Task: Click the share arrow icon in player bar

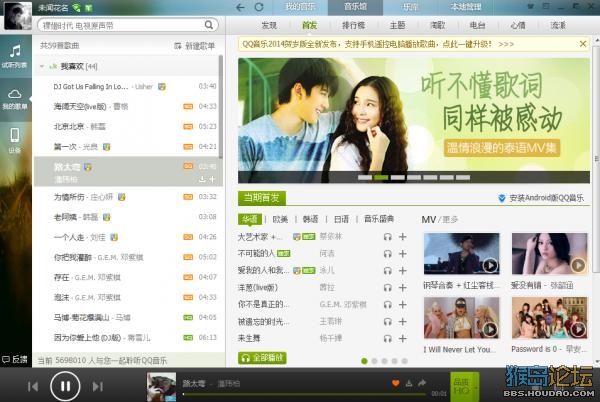Action: [x=422, y=383]
